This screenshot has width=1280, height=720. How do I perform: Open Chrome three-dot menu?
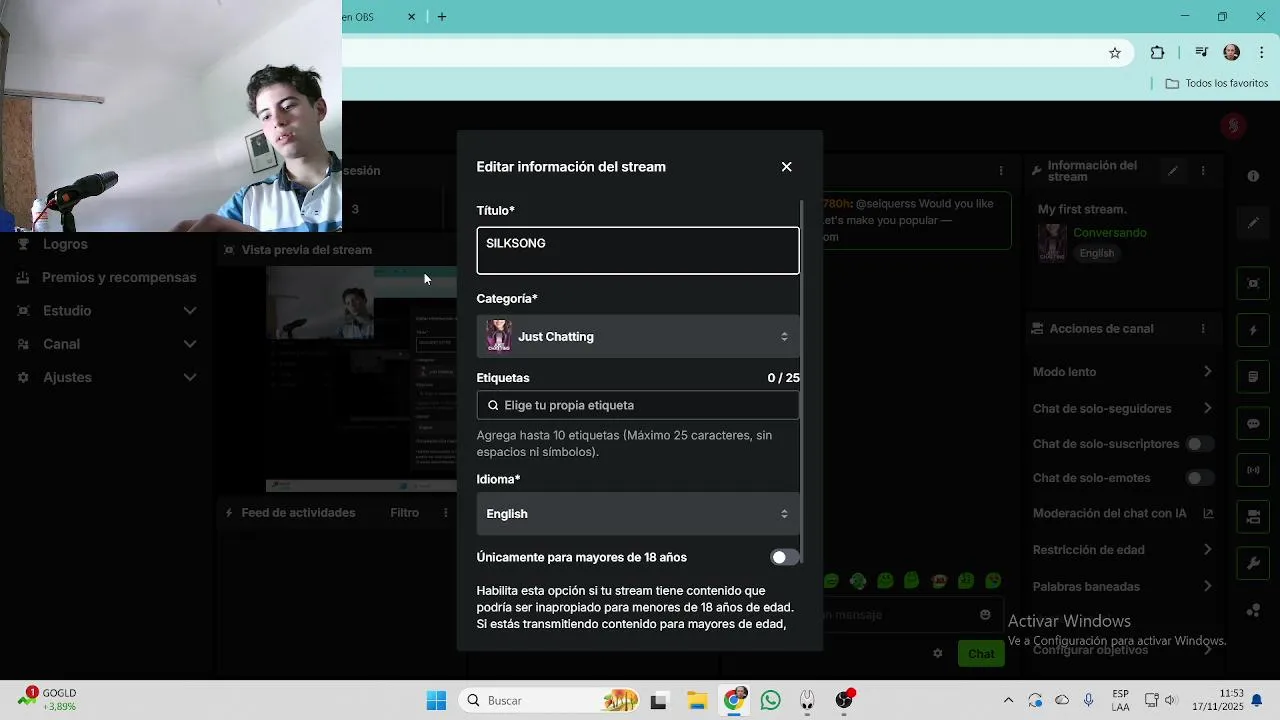(1262, 53)
